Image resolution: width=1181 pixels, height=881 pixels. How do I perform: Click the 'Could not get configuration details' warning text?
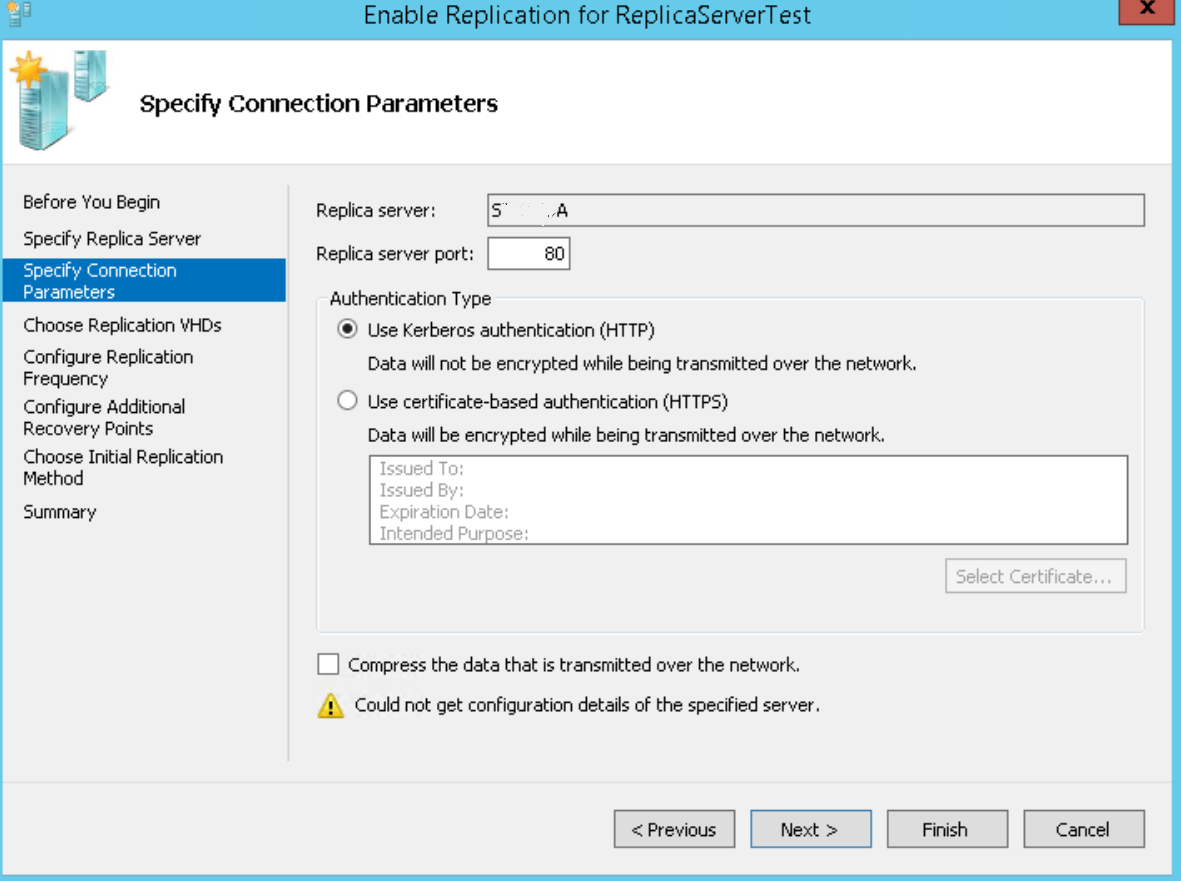coord(587,705)
